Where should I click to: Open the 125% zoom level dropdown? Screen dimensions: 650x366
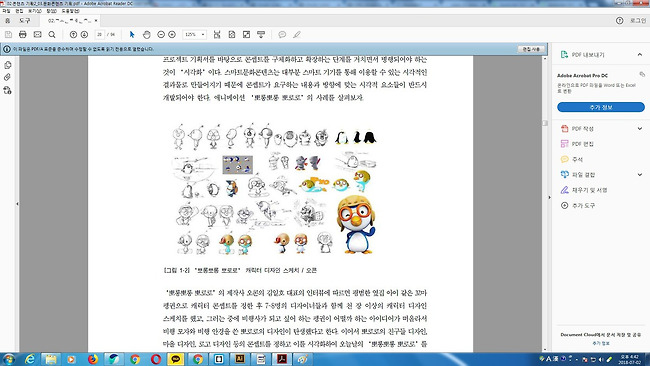point(194,34)
